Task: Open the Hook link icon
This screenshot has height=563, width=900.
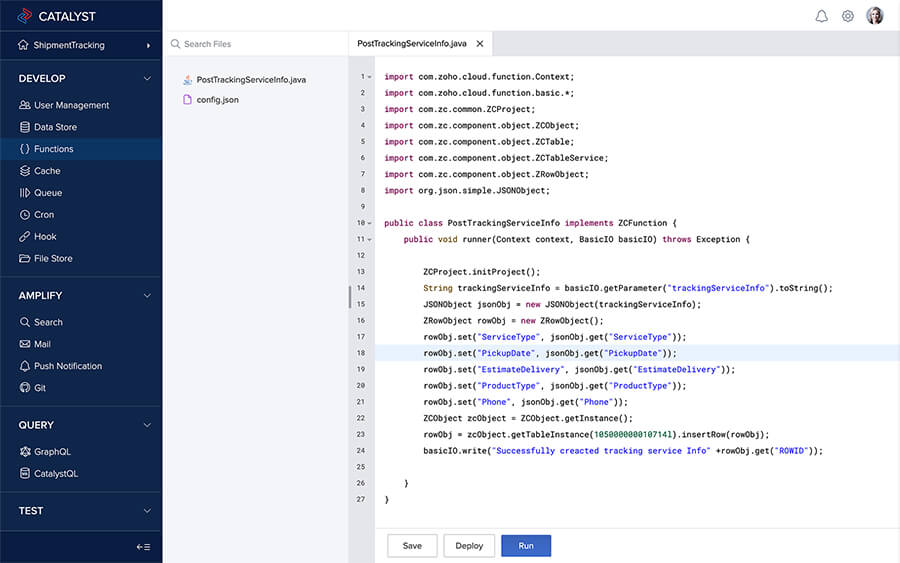Action: coord(25,236)
